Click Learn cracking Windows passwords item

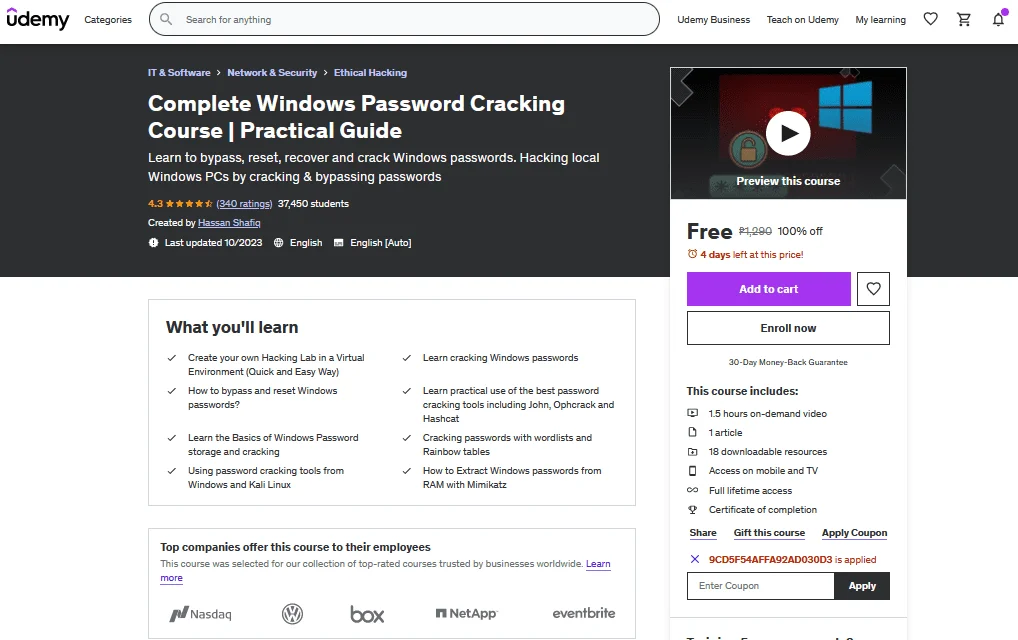pos(501,358)
